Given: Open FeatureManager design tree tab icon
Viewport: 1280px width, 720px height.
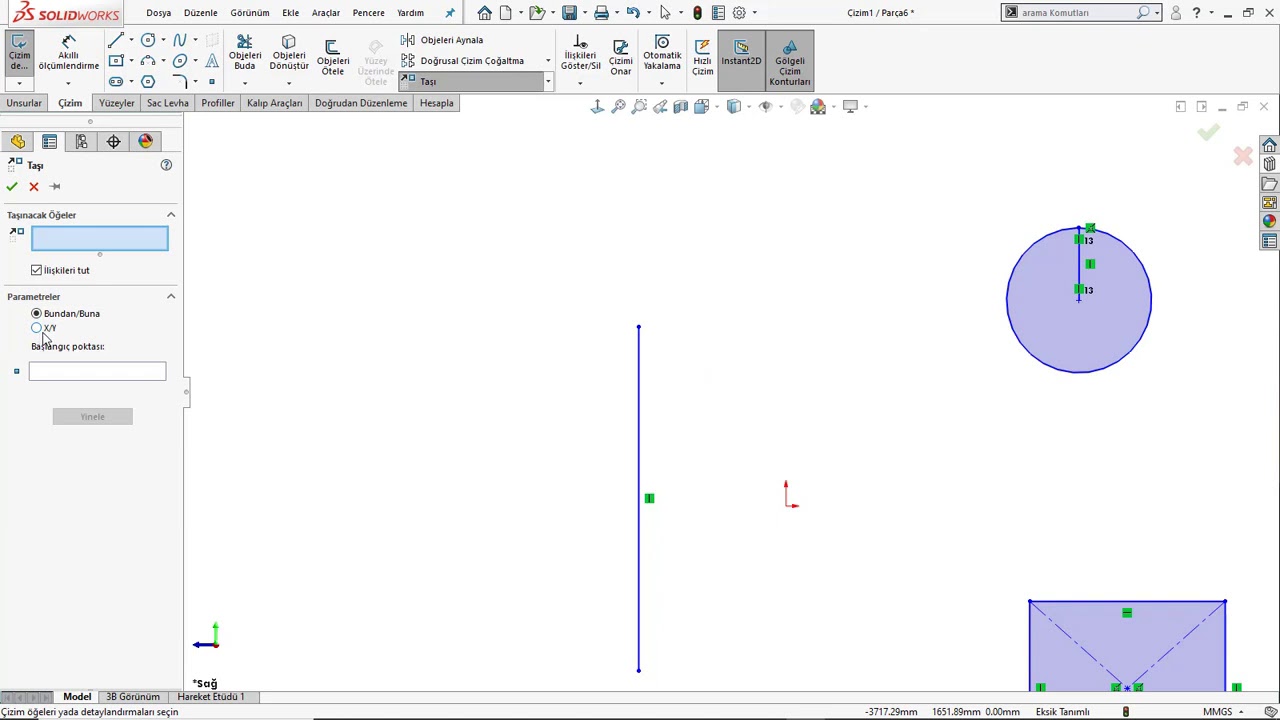Looking at the screenshot, I should tap(18, 142).
